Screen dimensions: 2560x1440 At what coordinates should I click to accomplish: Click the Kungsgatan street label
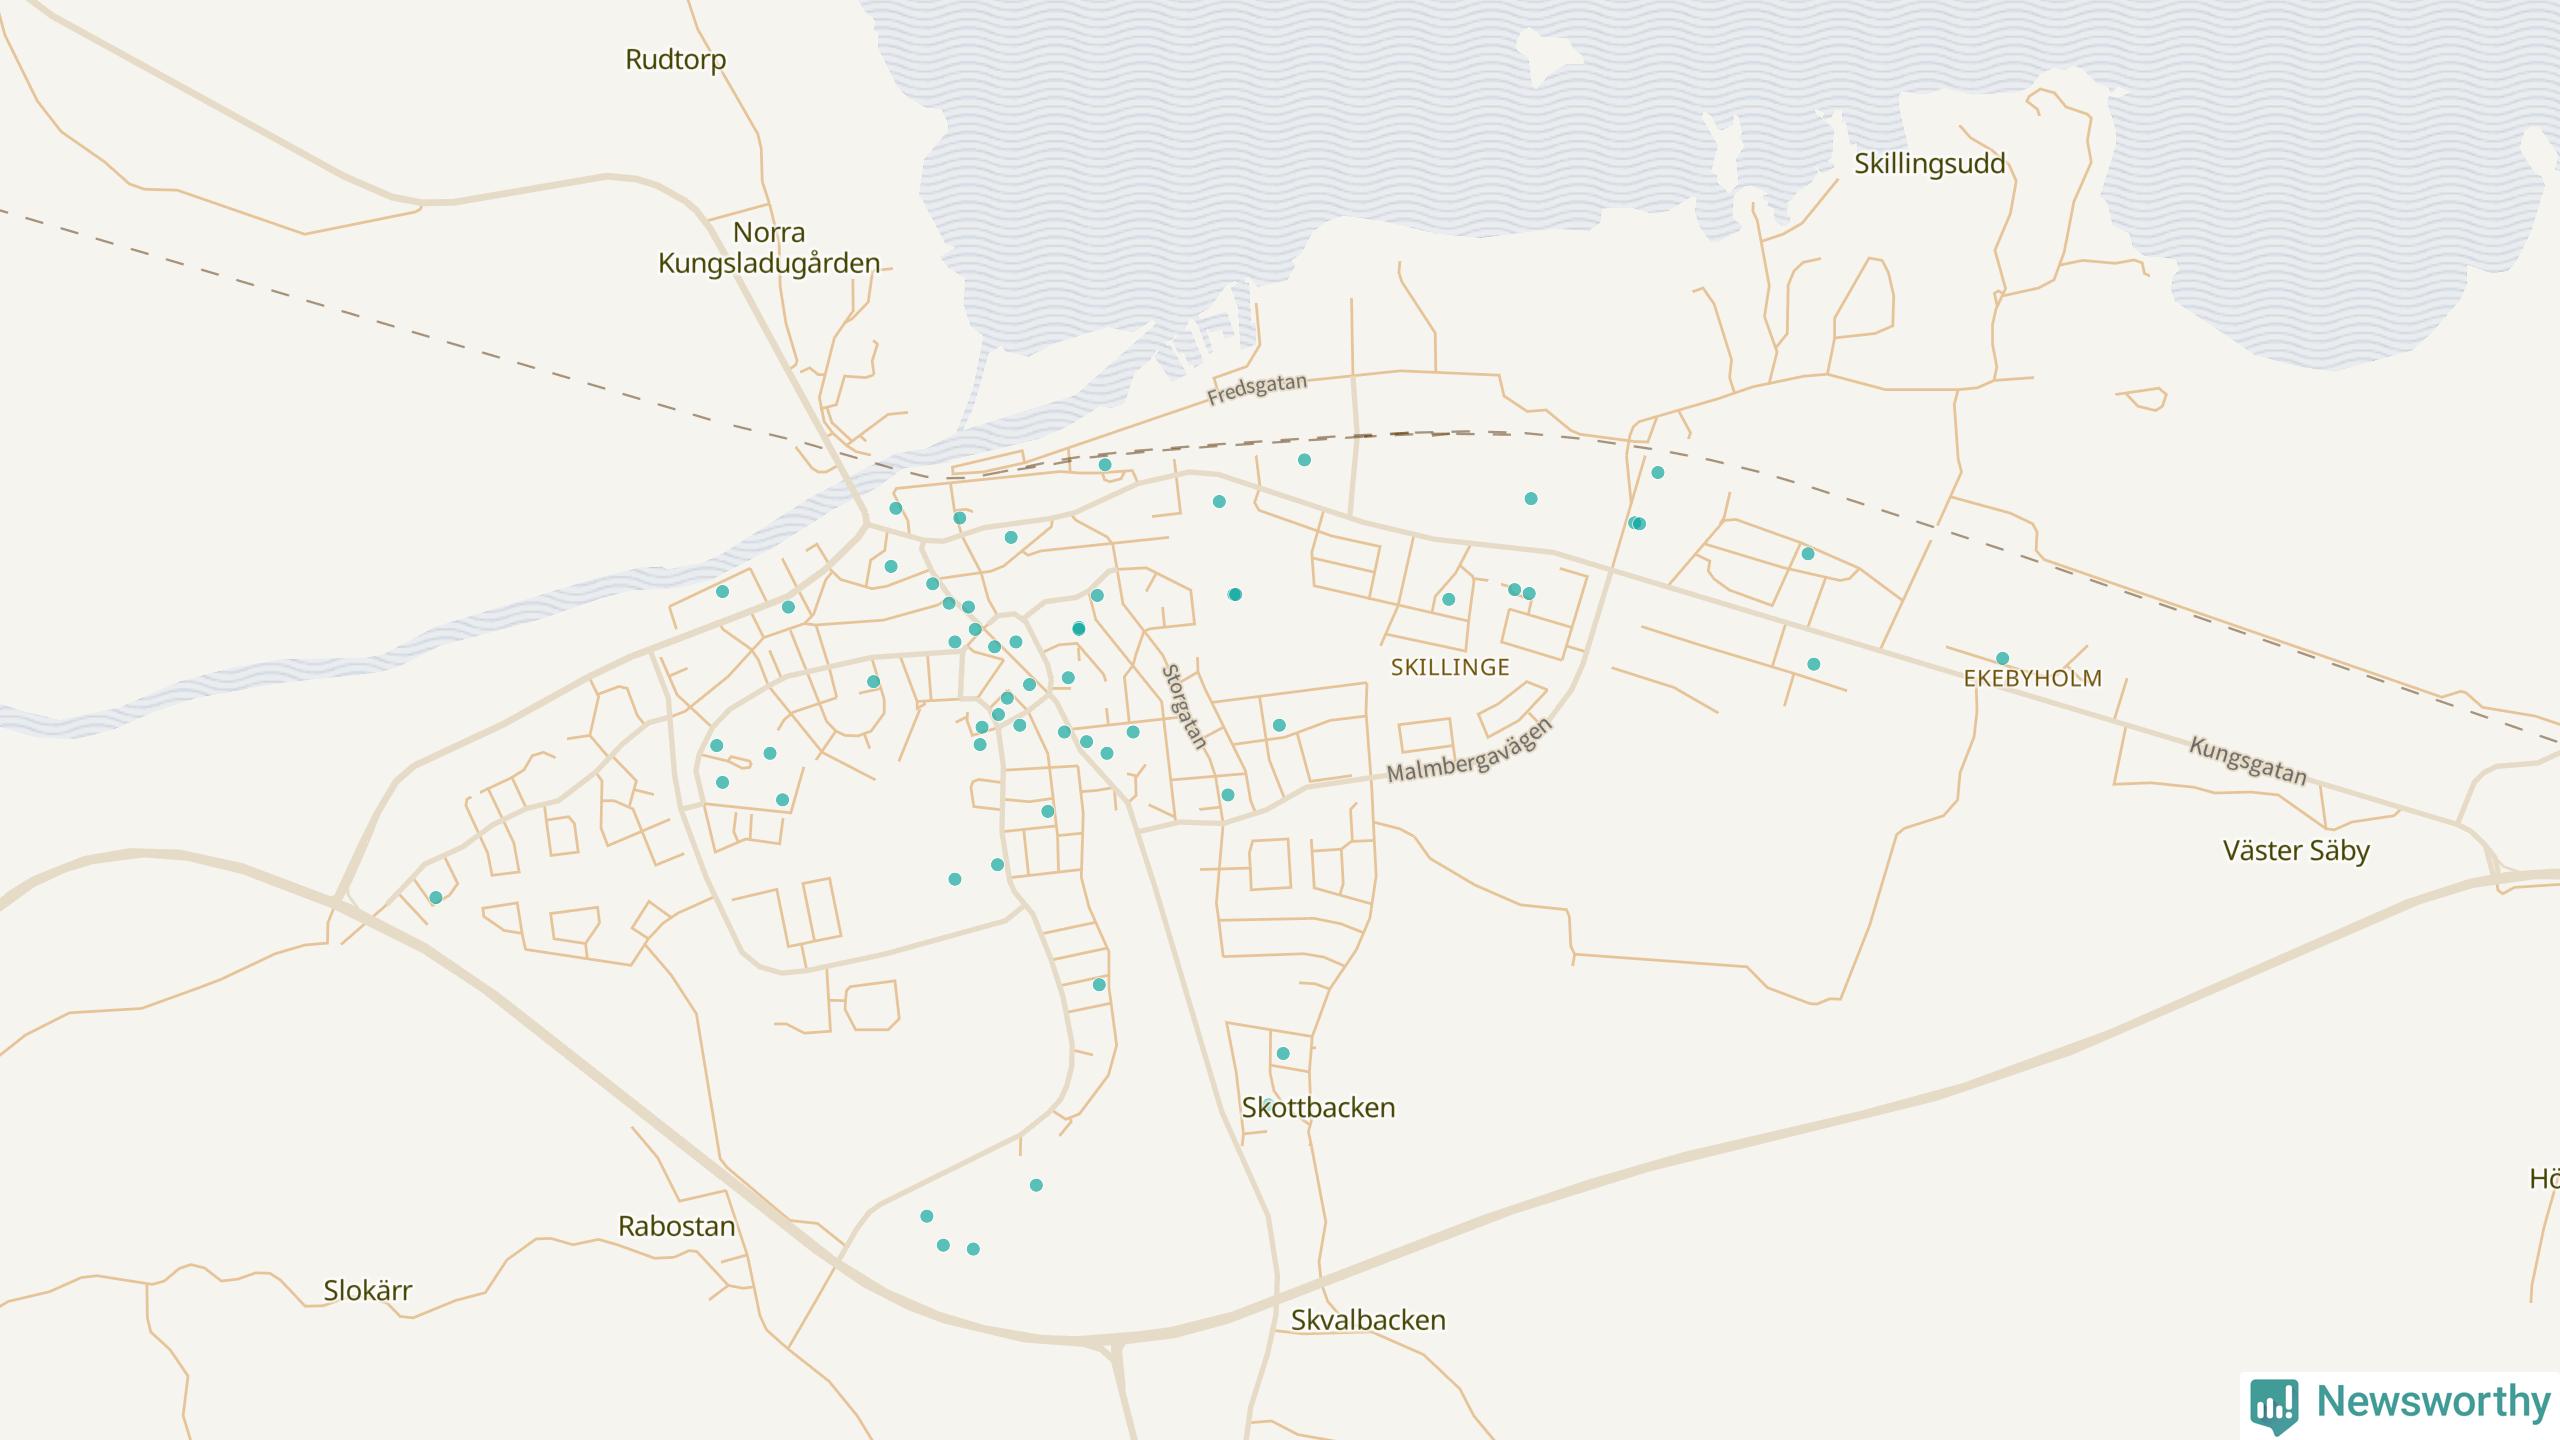click(2247, 761)
